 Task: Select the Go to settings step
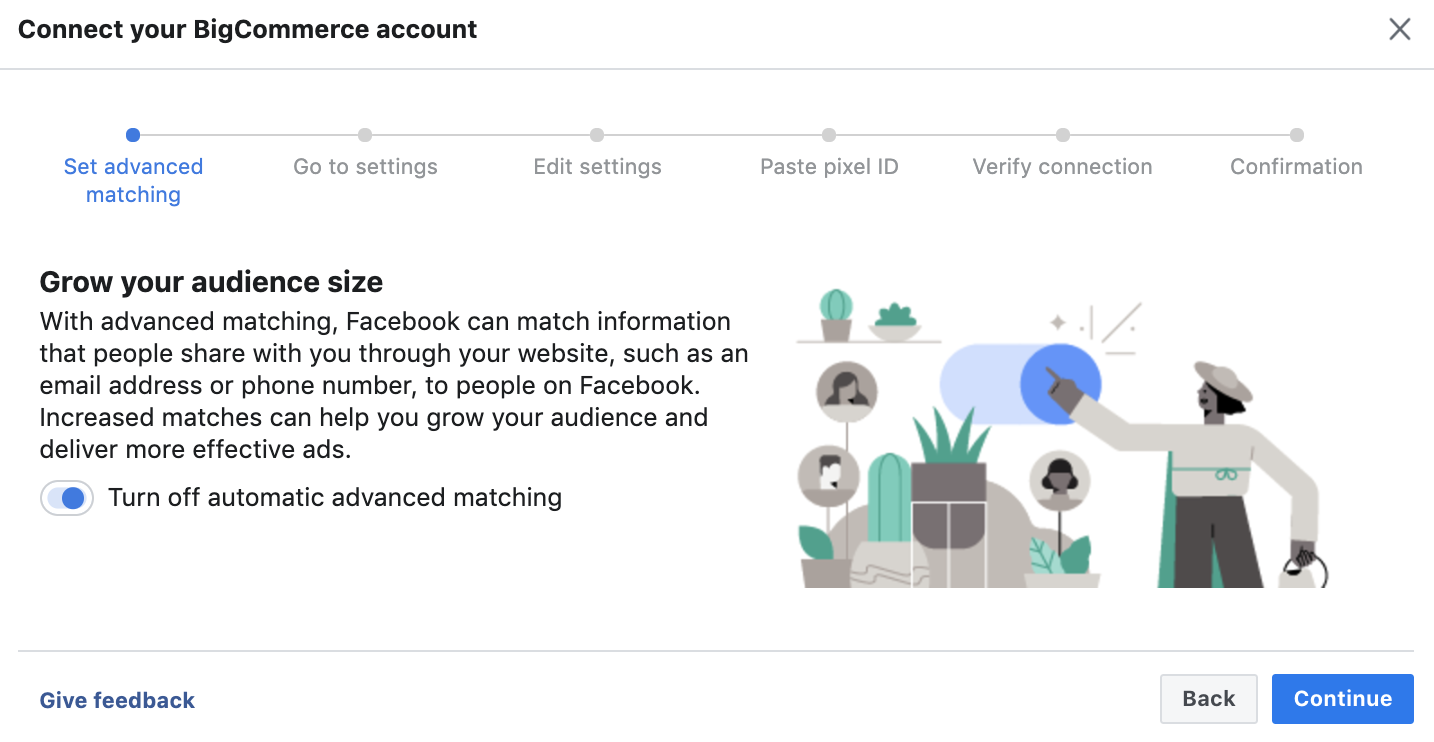pyautogui.click(x=365, y=167)
